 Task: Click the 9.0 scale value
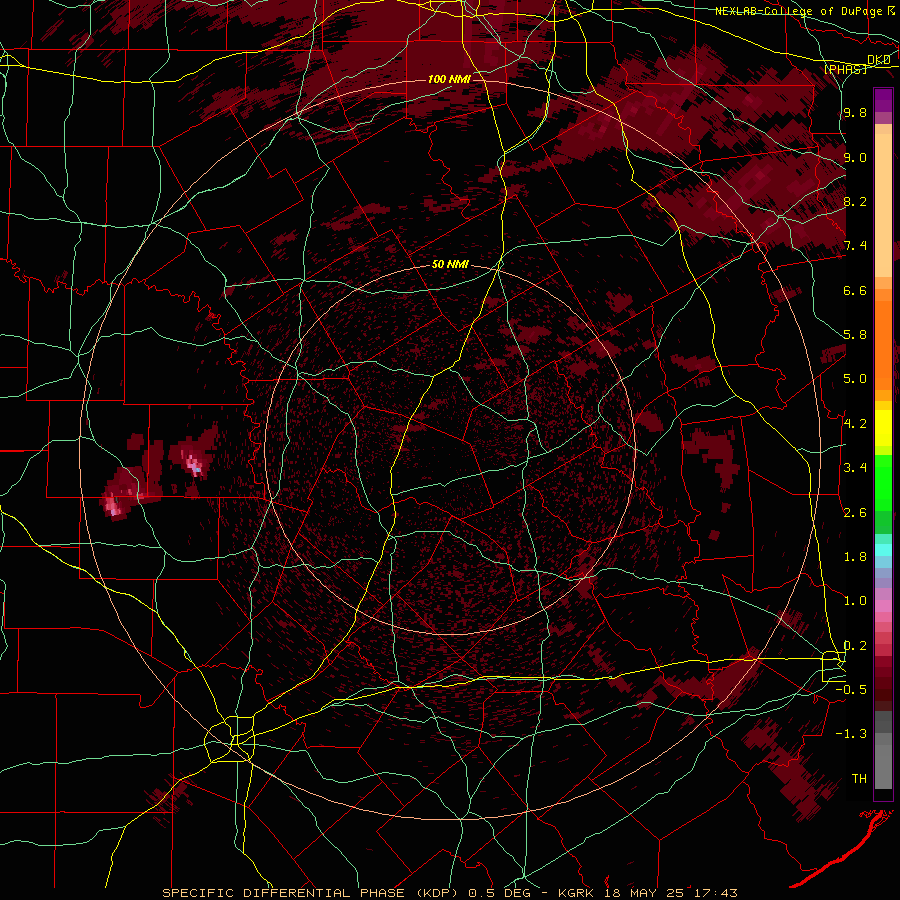855,157
